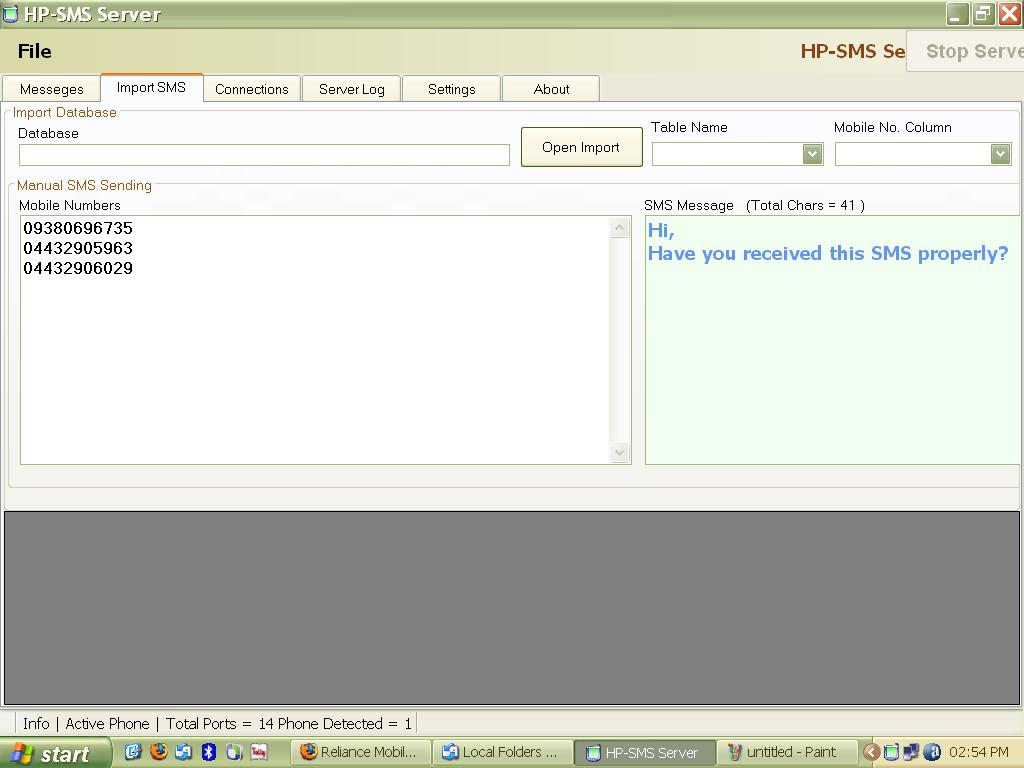The width and height of the screenshot is (1024, 768).
Task: Click the network monitors tray icon
Action: coord(911,752)
